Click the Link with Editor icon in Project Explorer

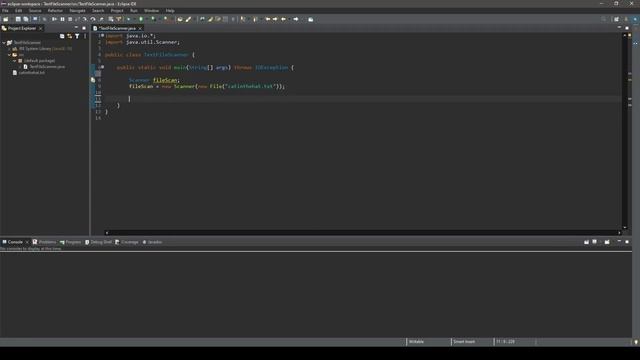pyautogui.click(x=70, y=36)
